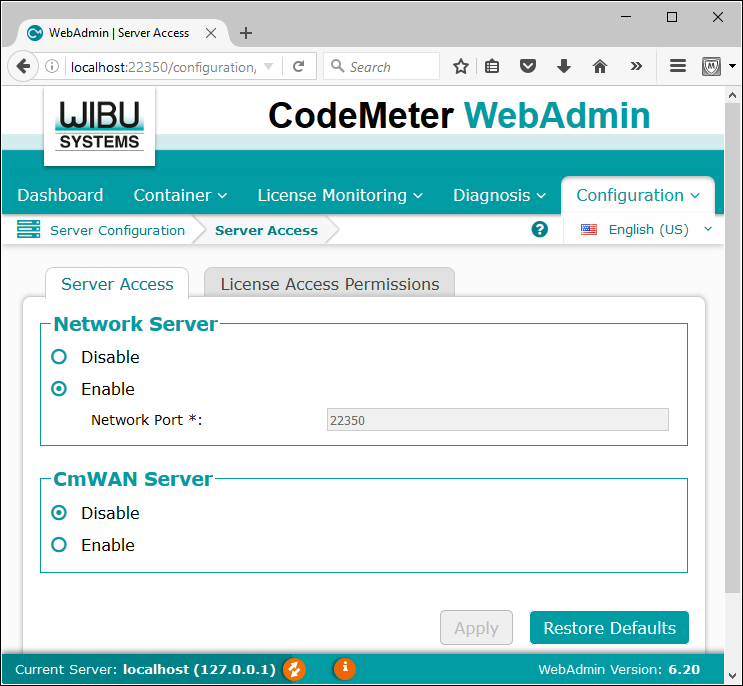This screenshot has height=686, width=743.
Task: Close the WebAdmin Server Access browser tab
Action: coord(211,33)
